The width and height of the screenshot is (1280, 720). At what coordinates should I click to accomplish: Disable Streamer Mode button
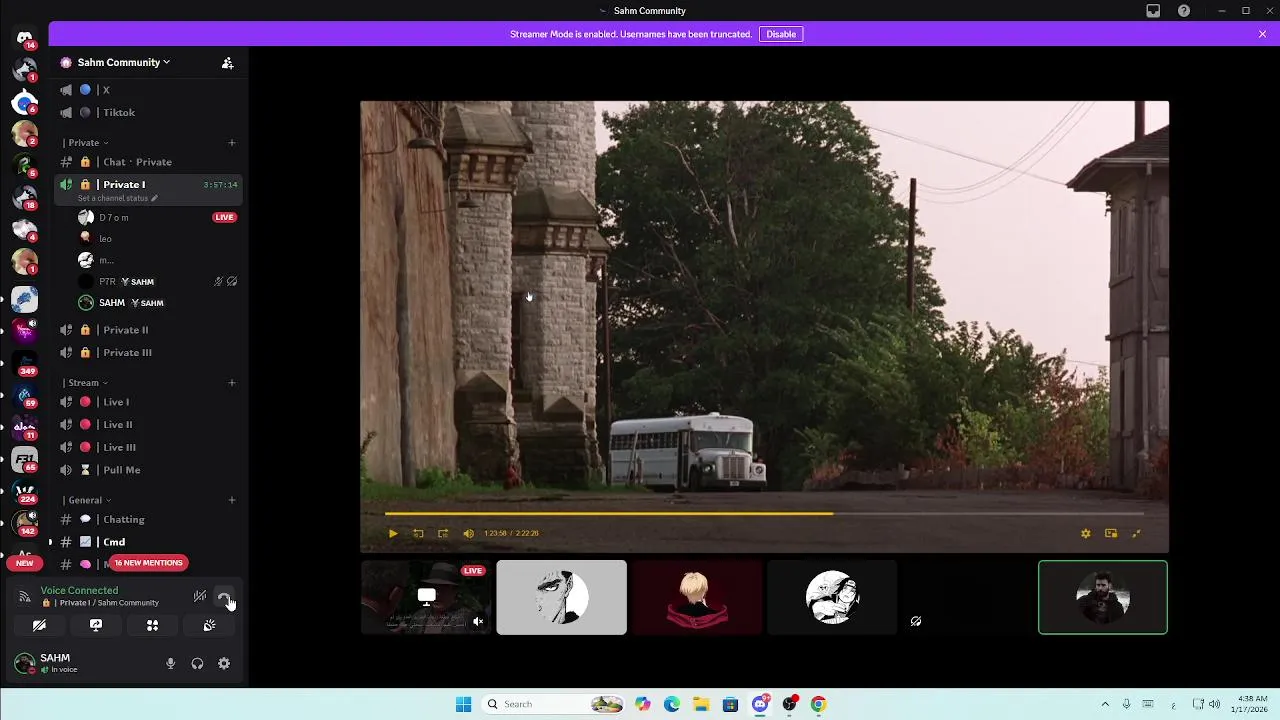point(781,34)
